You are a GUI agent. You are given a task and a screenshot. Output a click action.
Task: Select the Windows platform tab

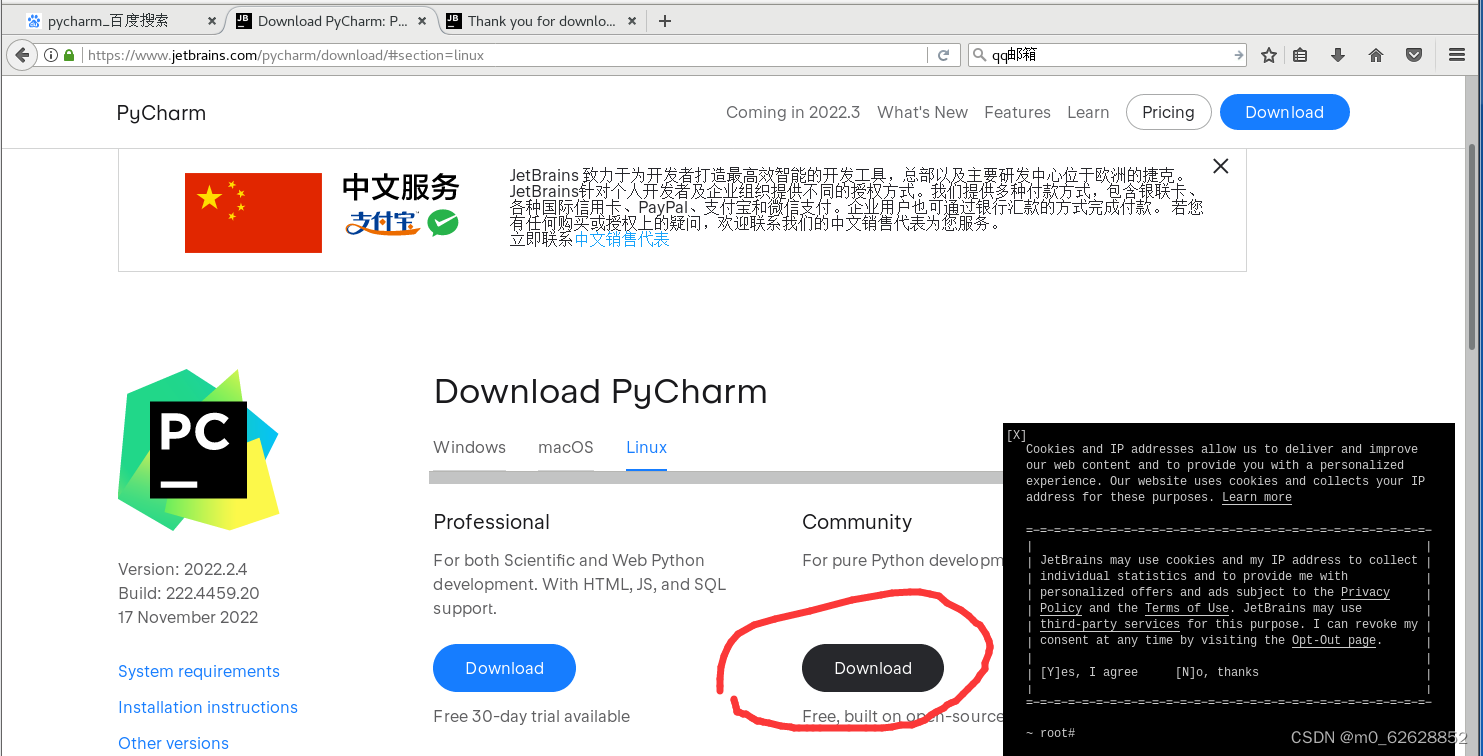click(469, 447)
